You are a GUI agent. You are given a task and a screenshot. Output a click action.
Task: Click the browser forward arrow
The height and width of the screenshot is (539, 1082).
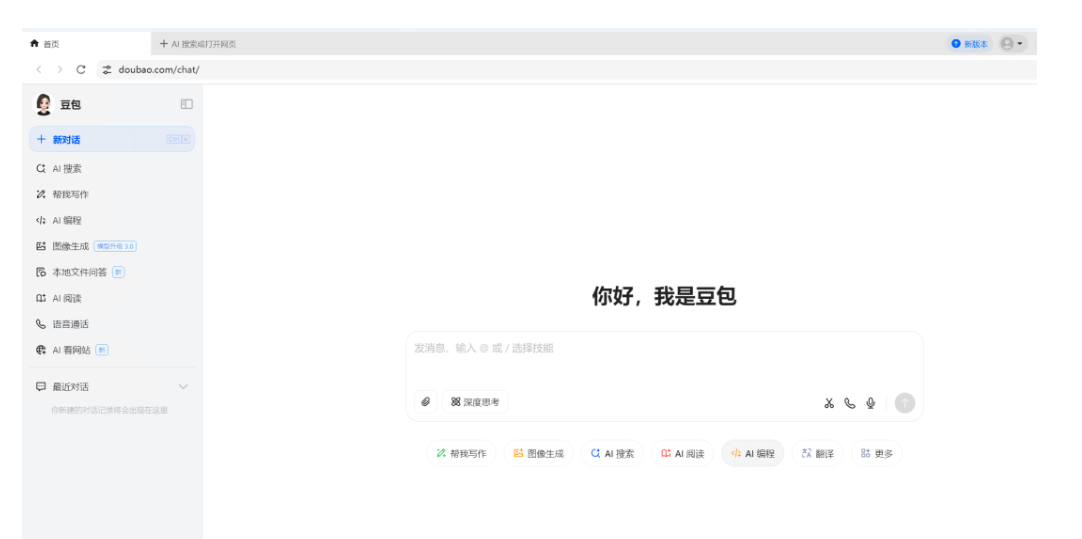coord(60,70)
